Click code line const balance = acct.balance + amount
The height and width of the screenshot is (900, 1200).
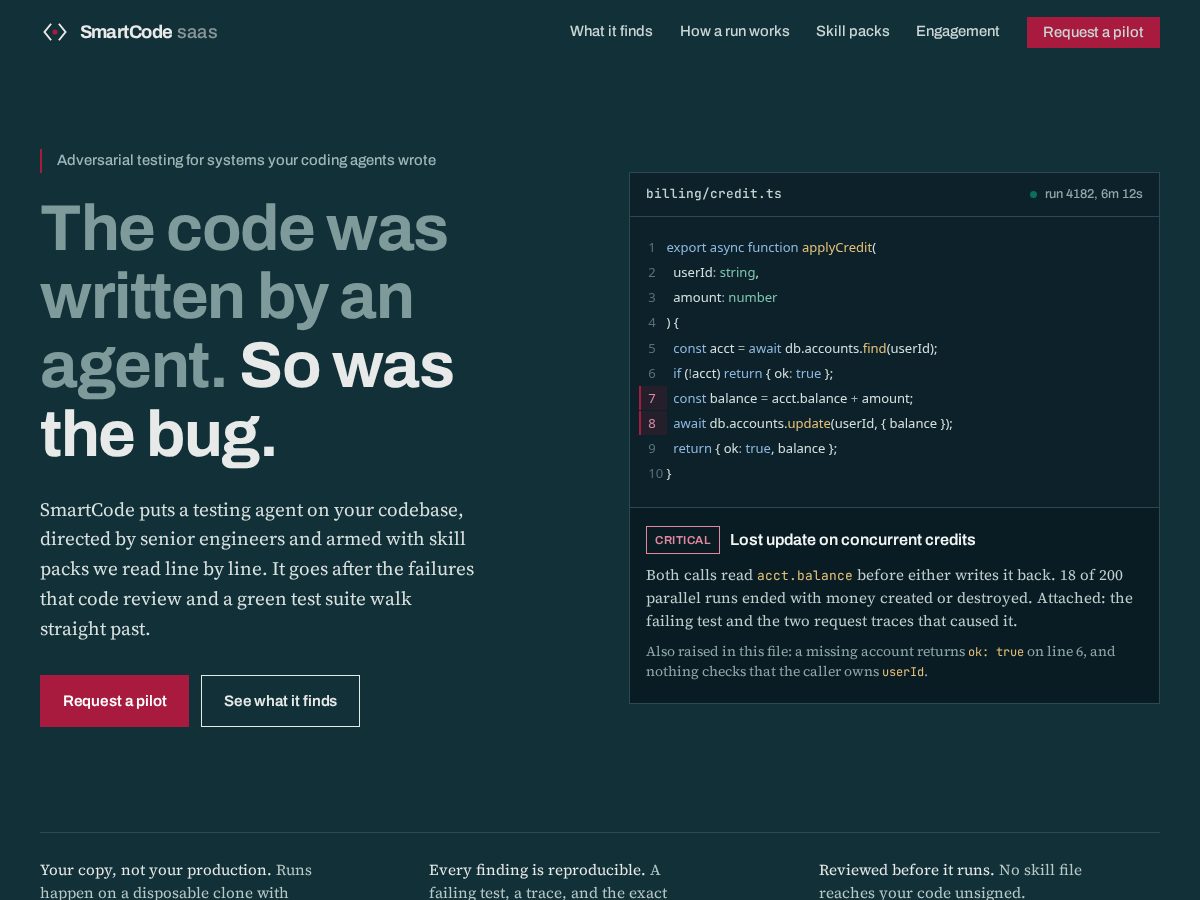click(793, 398)
